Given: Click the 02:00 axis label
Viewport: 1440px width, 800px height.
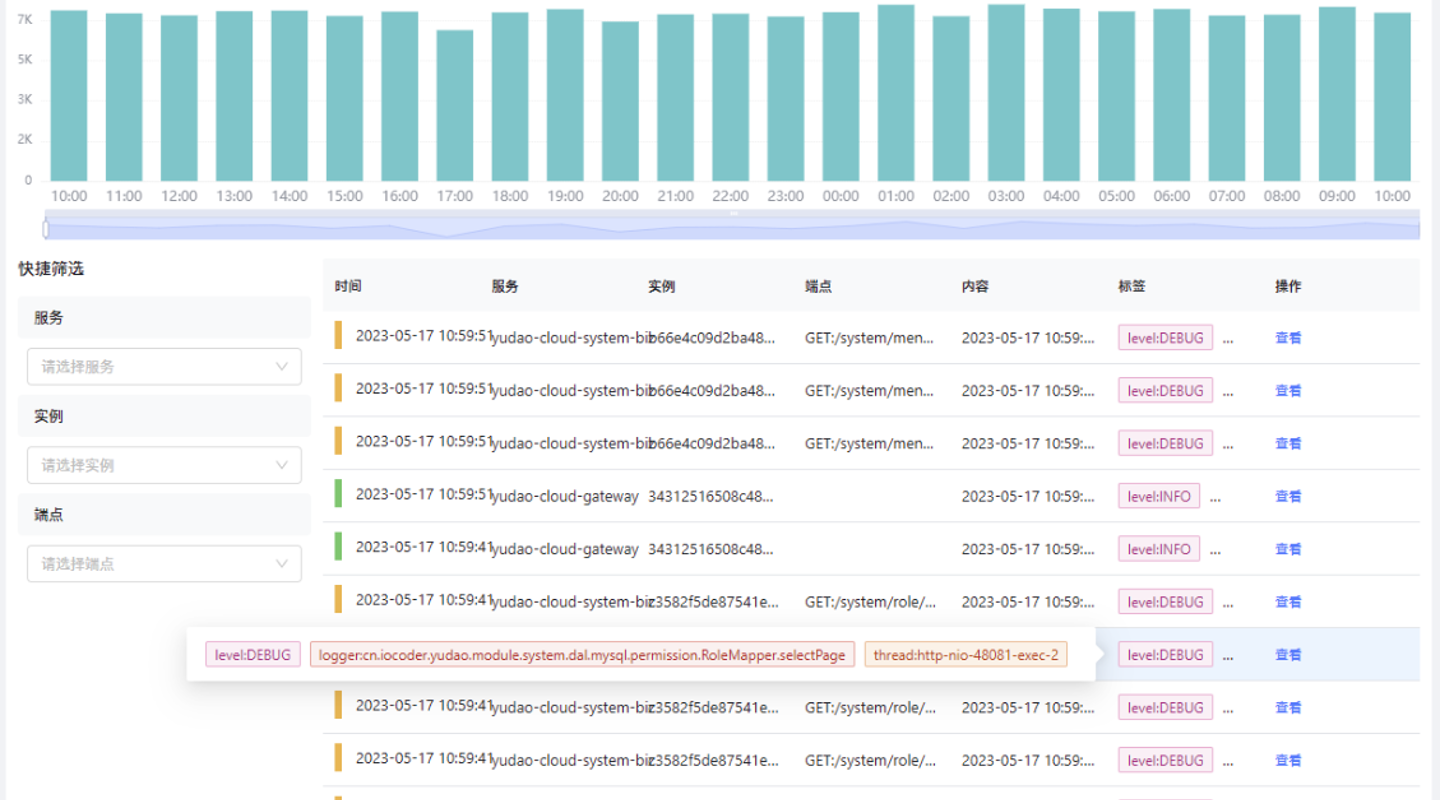Looking at the screenshot, I should pos(951,196).
